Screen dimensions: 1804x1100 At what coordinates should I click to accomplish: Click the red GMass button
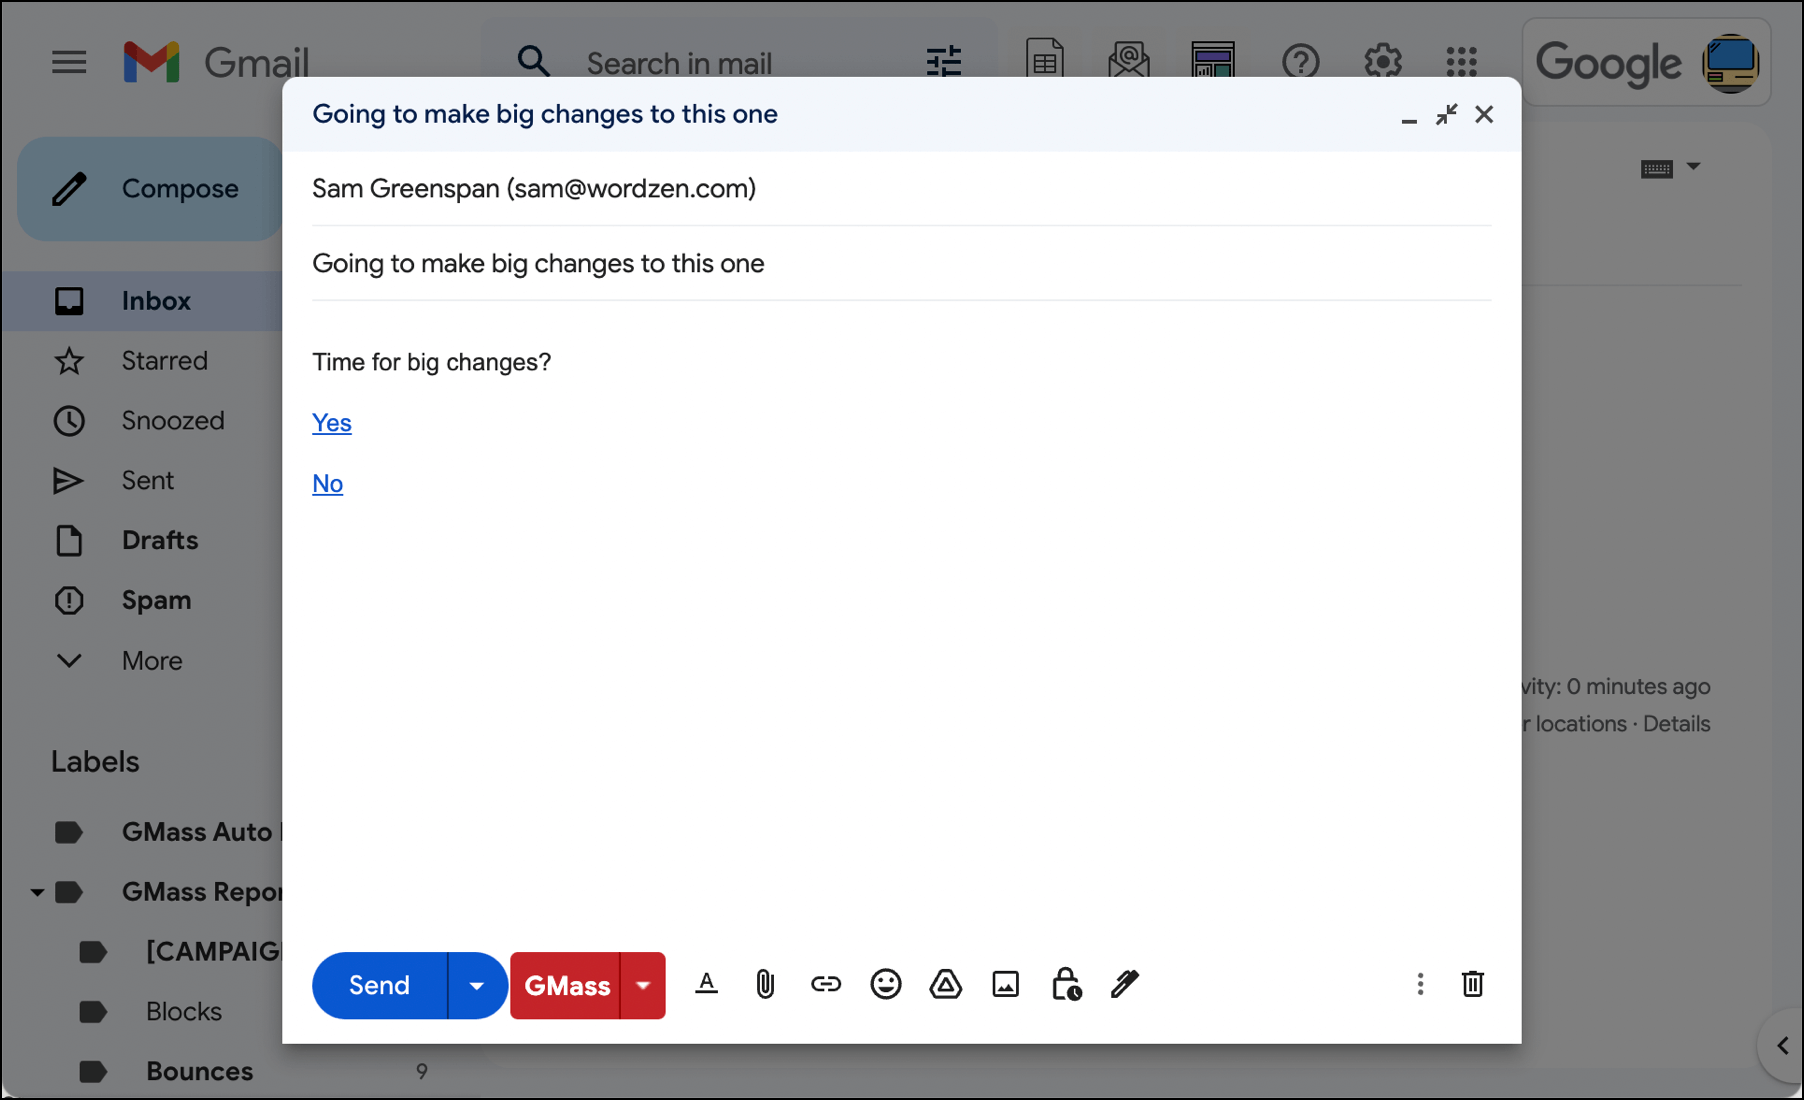pos(566,985)
